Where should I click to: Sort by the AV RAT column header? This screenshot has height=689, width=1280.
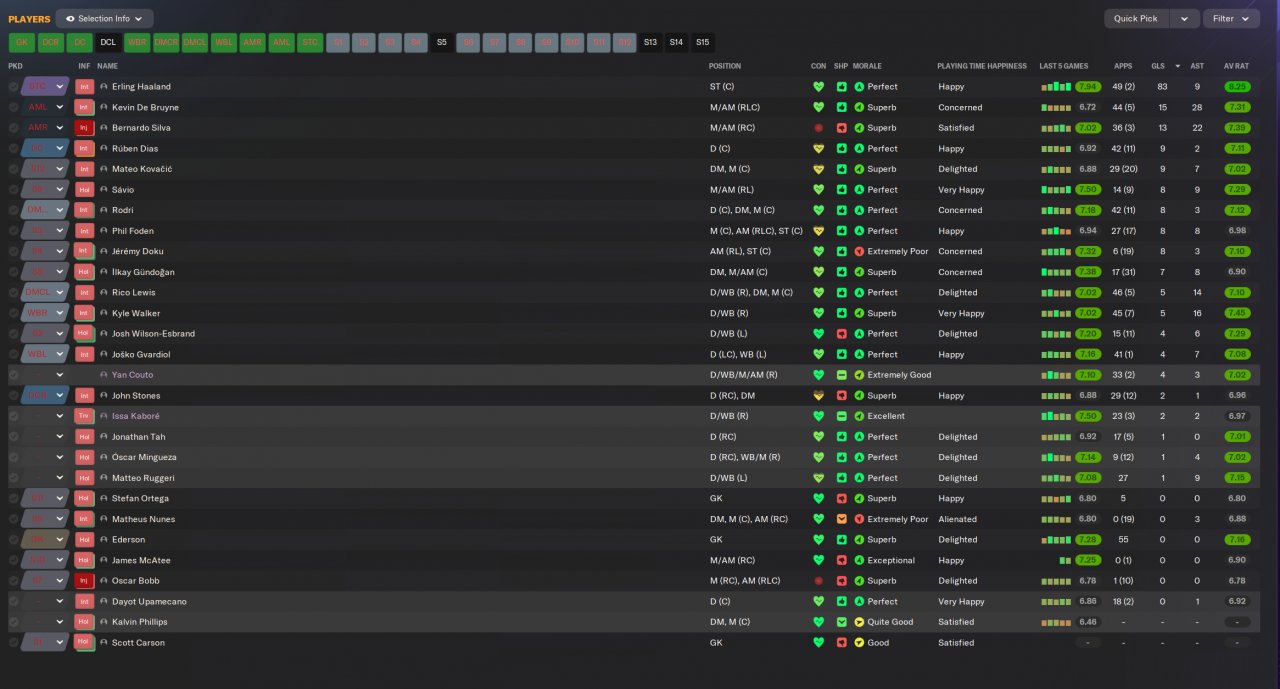(x=1237, y=66)
